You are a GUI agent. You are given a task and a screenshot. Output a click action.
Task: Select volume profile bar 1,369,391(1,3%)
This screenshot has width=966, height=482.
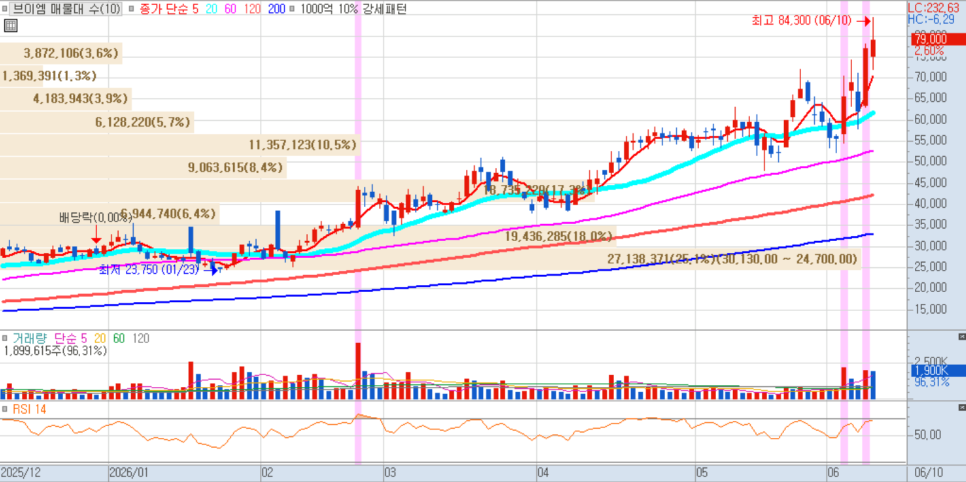49,76
